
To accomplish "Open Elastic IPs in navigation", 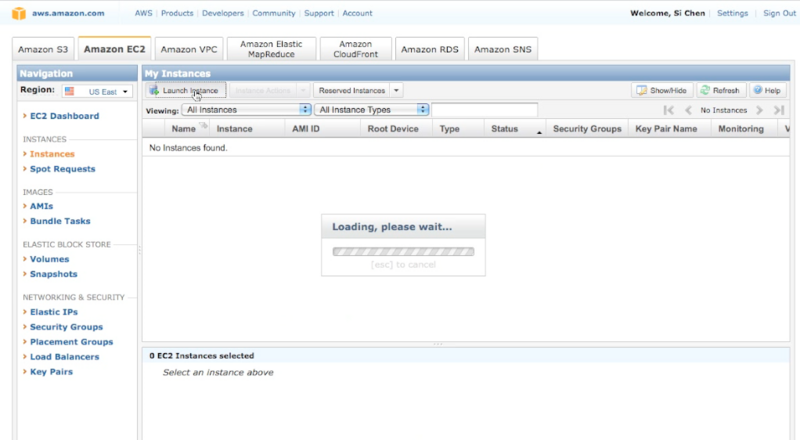I will (x=54, y=312).
